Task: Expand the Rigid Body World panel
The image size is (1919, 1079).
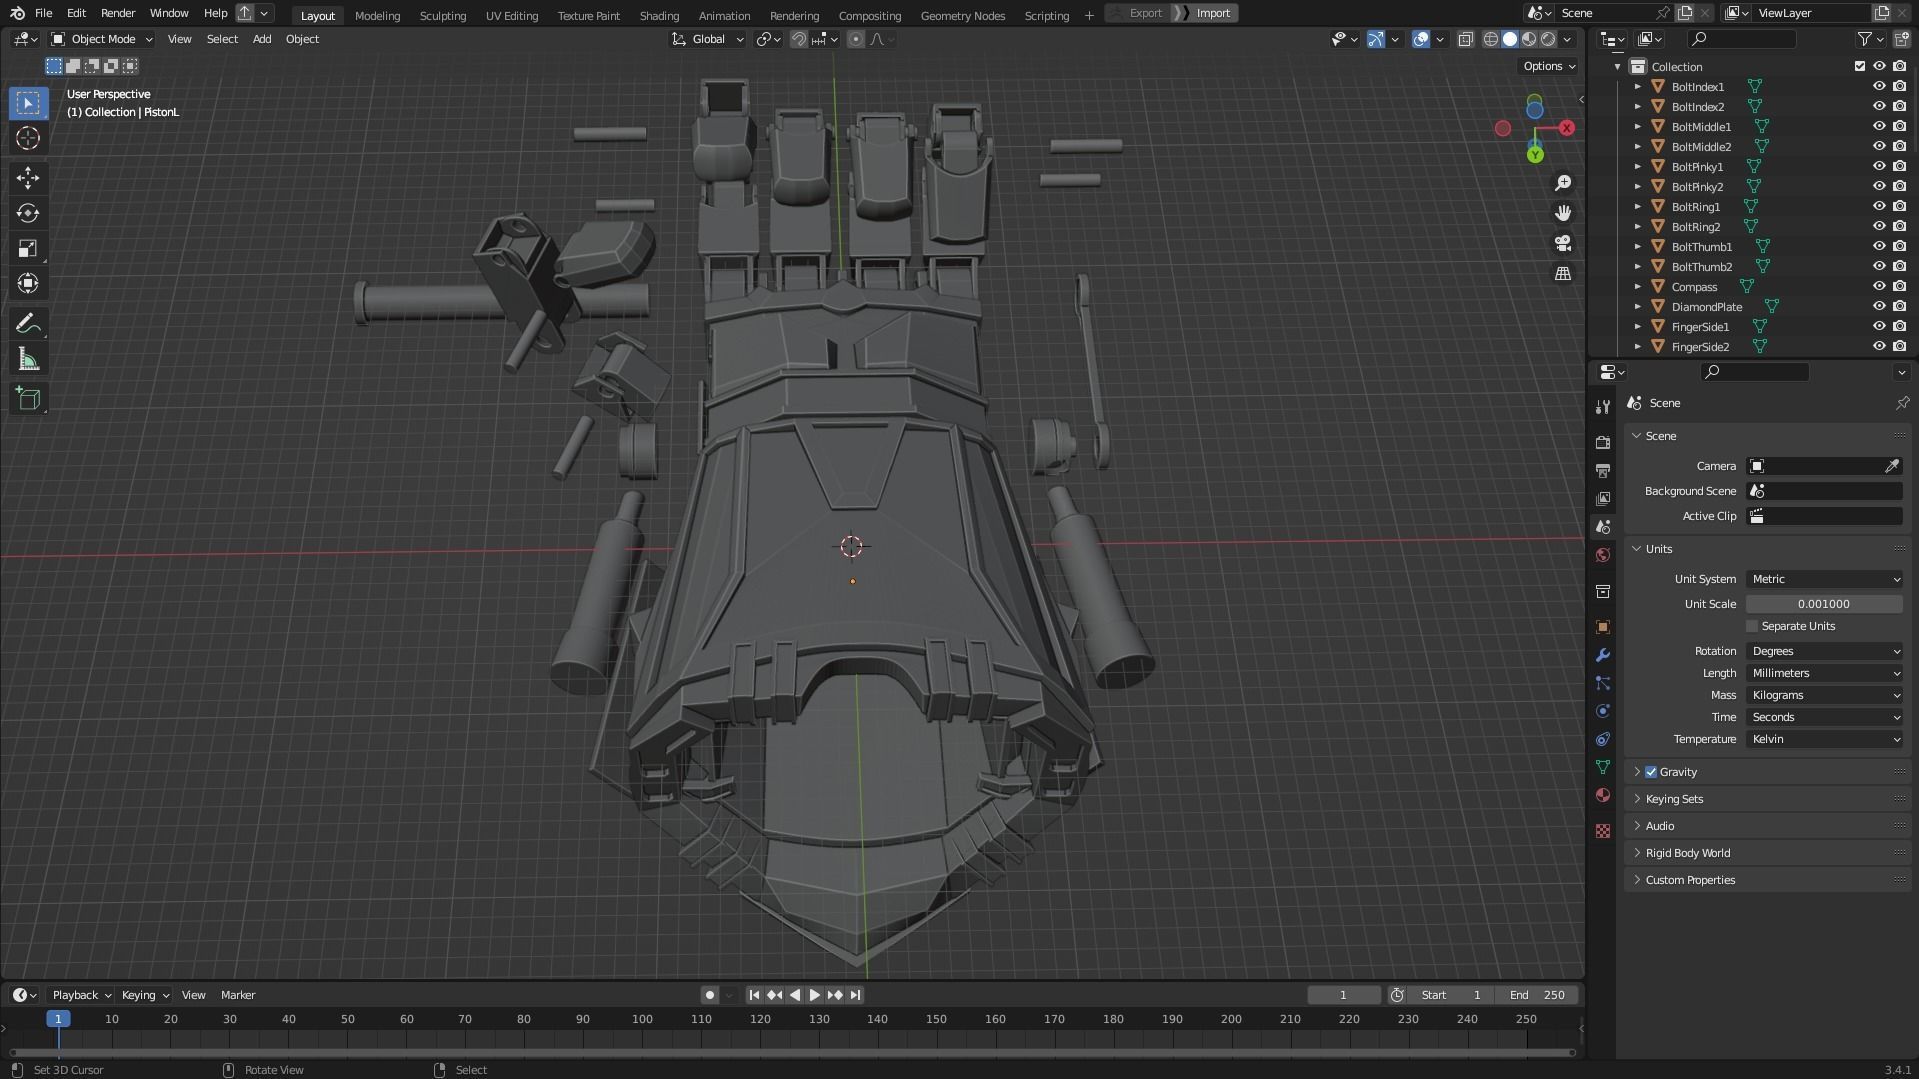Action: click(1688, 853)
